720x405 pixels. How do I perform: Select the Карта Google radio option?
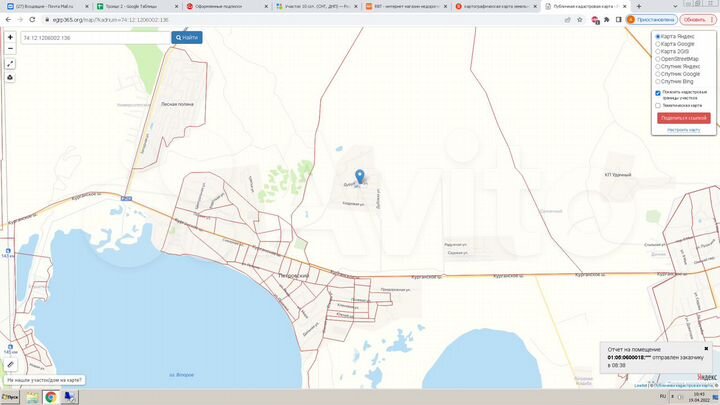(x=658, y=44)
